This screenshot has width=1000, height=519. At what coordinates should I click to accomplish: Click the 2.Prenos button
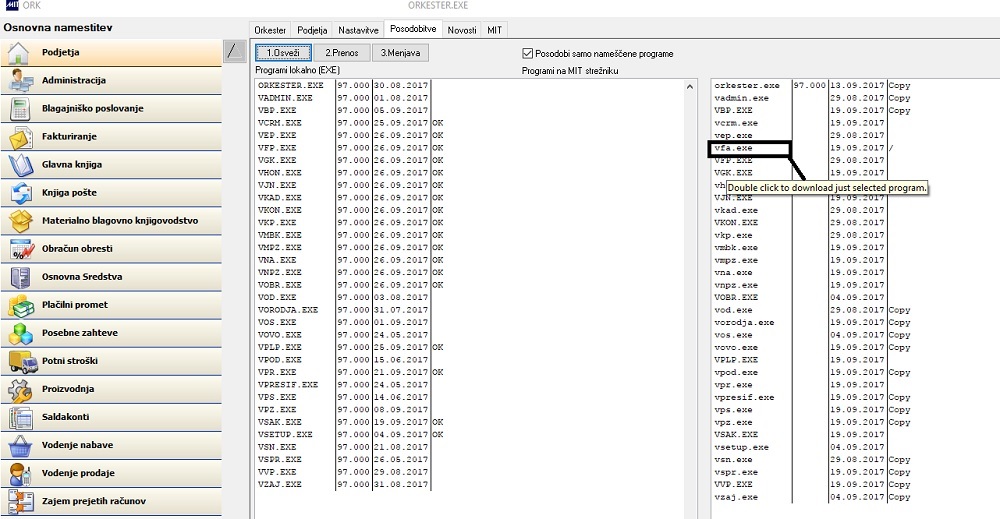tap(342, 52)
